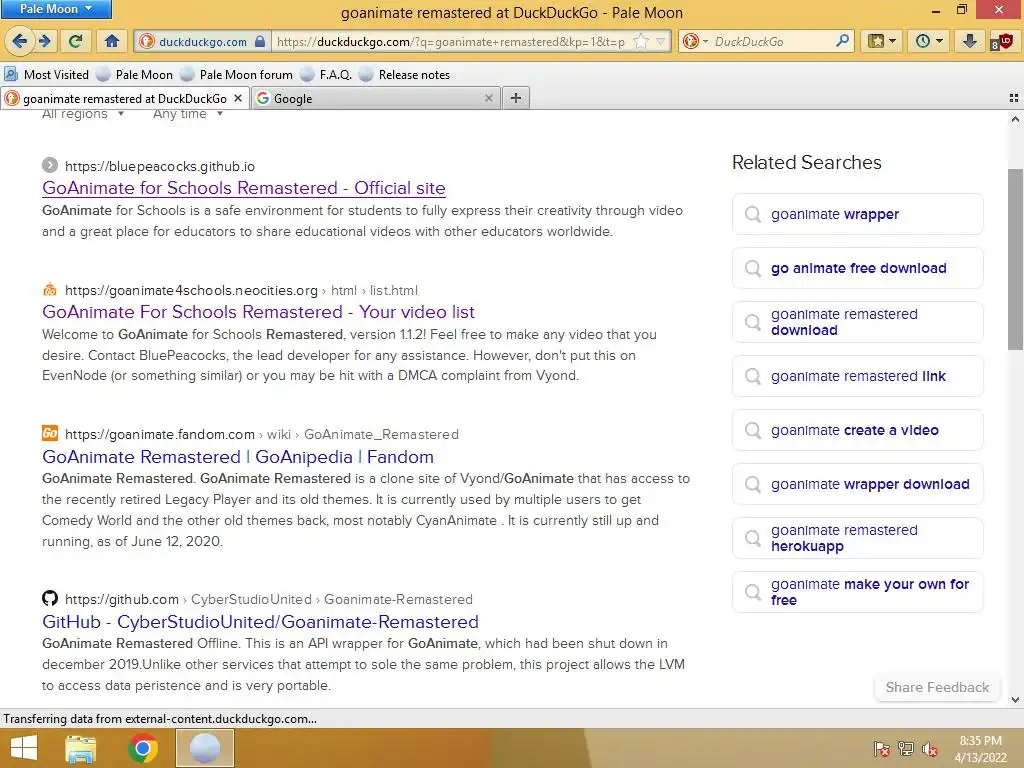The height and width of the screenshot is (768, 1024).
Task: Open the Pale Moon bookmark
Action: (x=135, y=74)
